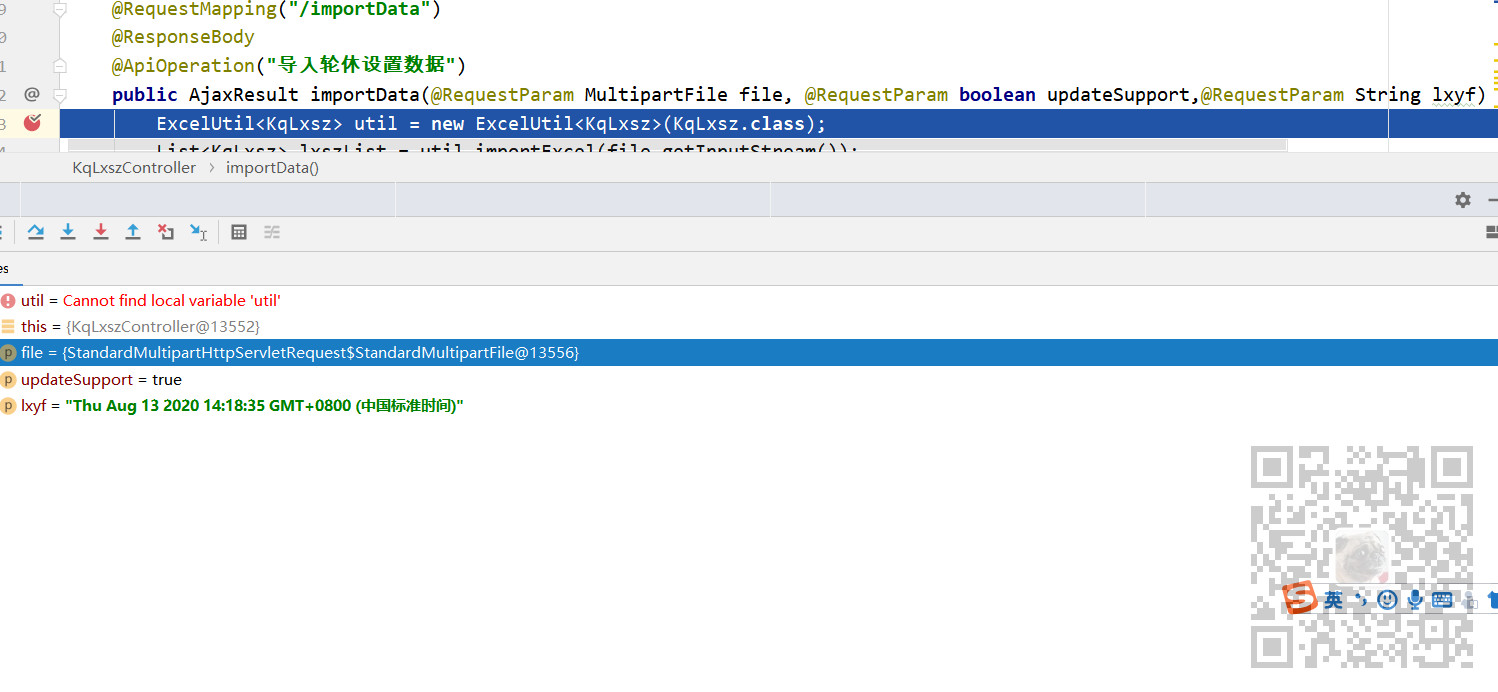The height and width of the screenshot is (692, 1498).
Task: Click the MultipartFile parameter type
Action: pos(656,94)
